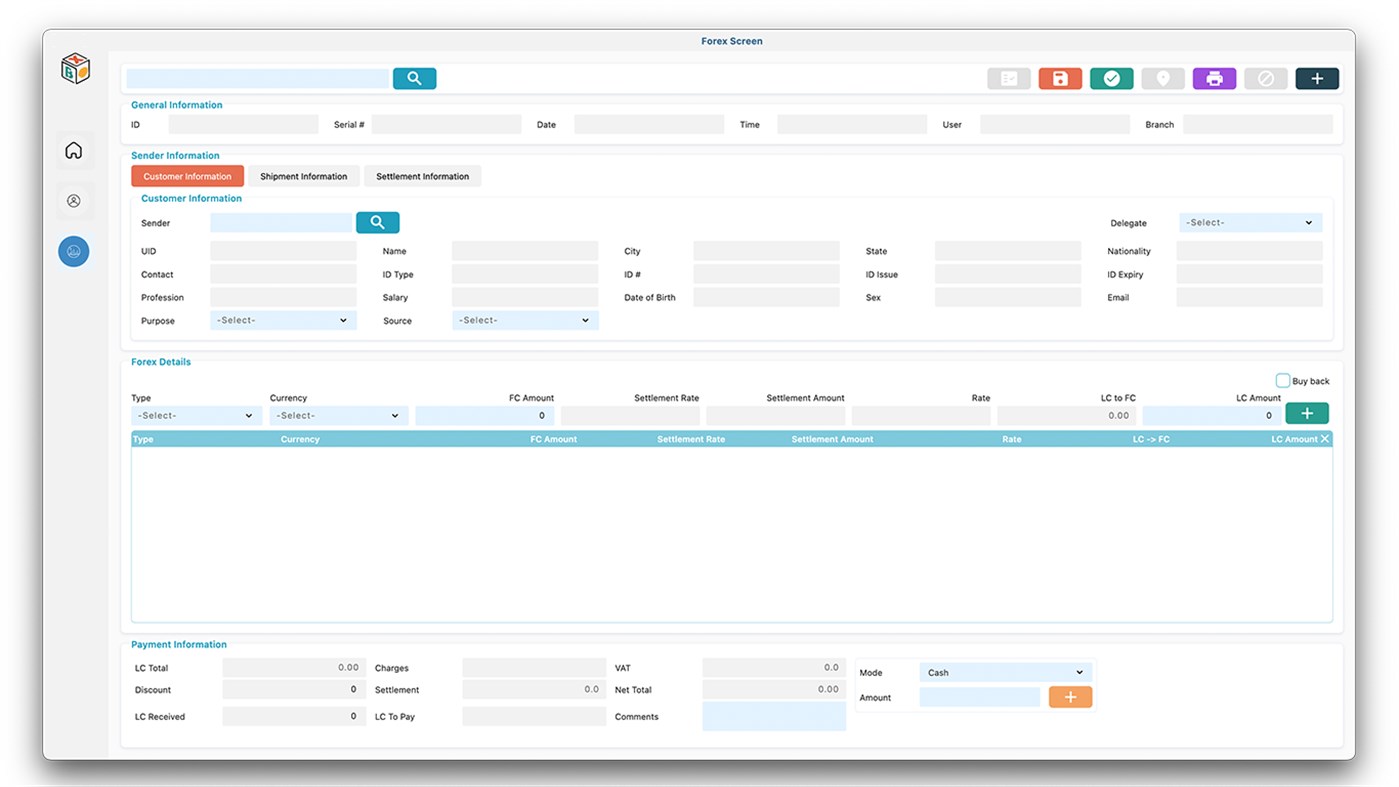Open the location pin icon on the toolbar
Viewport: 1399px width, 787px height.
tap(1163, 78)
